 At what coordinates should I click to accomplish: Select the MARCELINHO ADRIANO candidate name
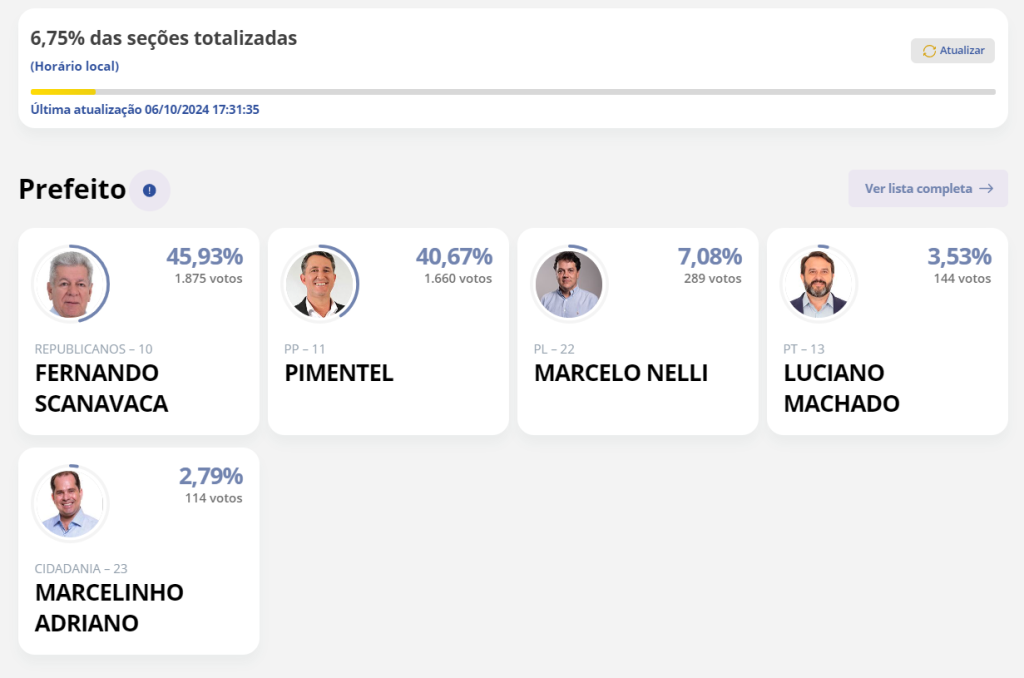click(109, 607)
